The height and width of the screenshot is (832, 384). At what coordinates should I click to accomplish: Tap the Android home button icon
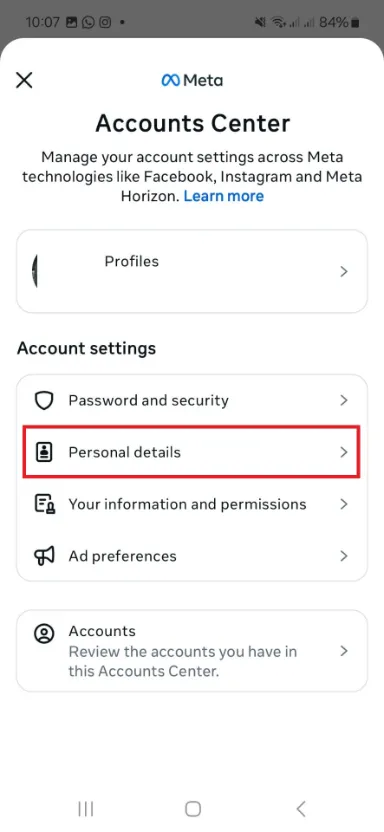click(193, 809)
